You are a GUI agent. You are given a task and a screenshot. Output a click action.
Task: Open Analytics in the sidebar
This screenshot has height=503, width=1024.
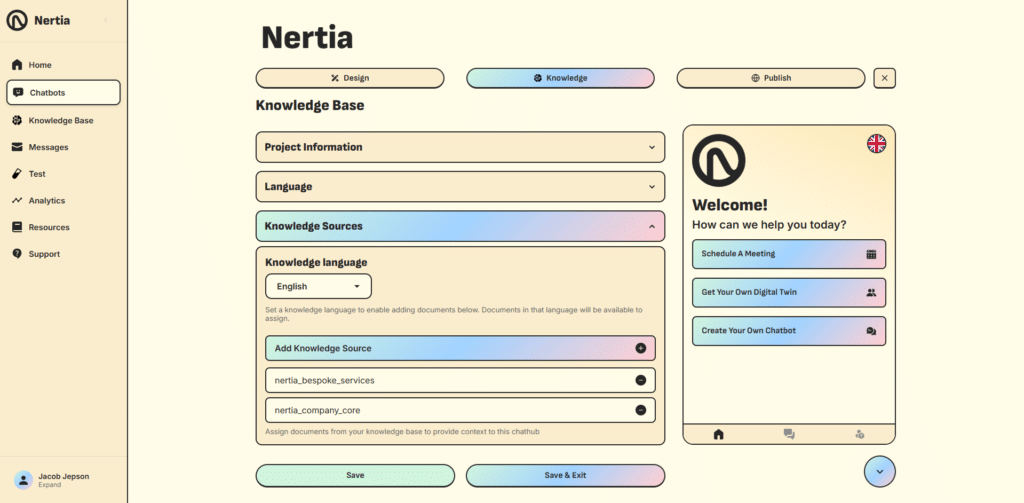pyautogui.click(x=63, y=201)
